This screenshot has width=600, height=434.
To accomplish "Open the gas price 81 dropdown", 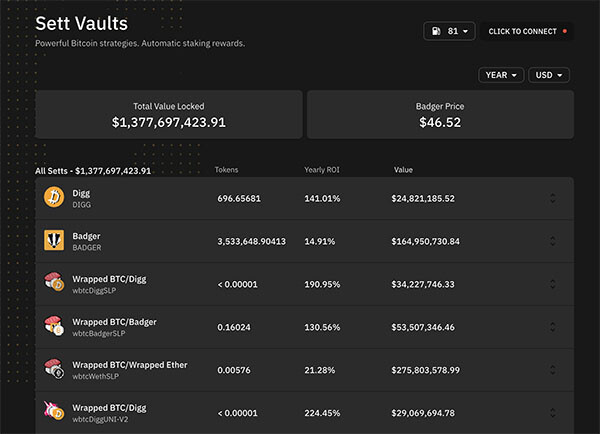I will 449,31.
